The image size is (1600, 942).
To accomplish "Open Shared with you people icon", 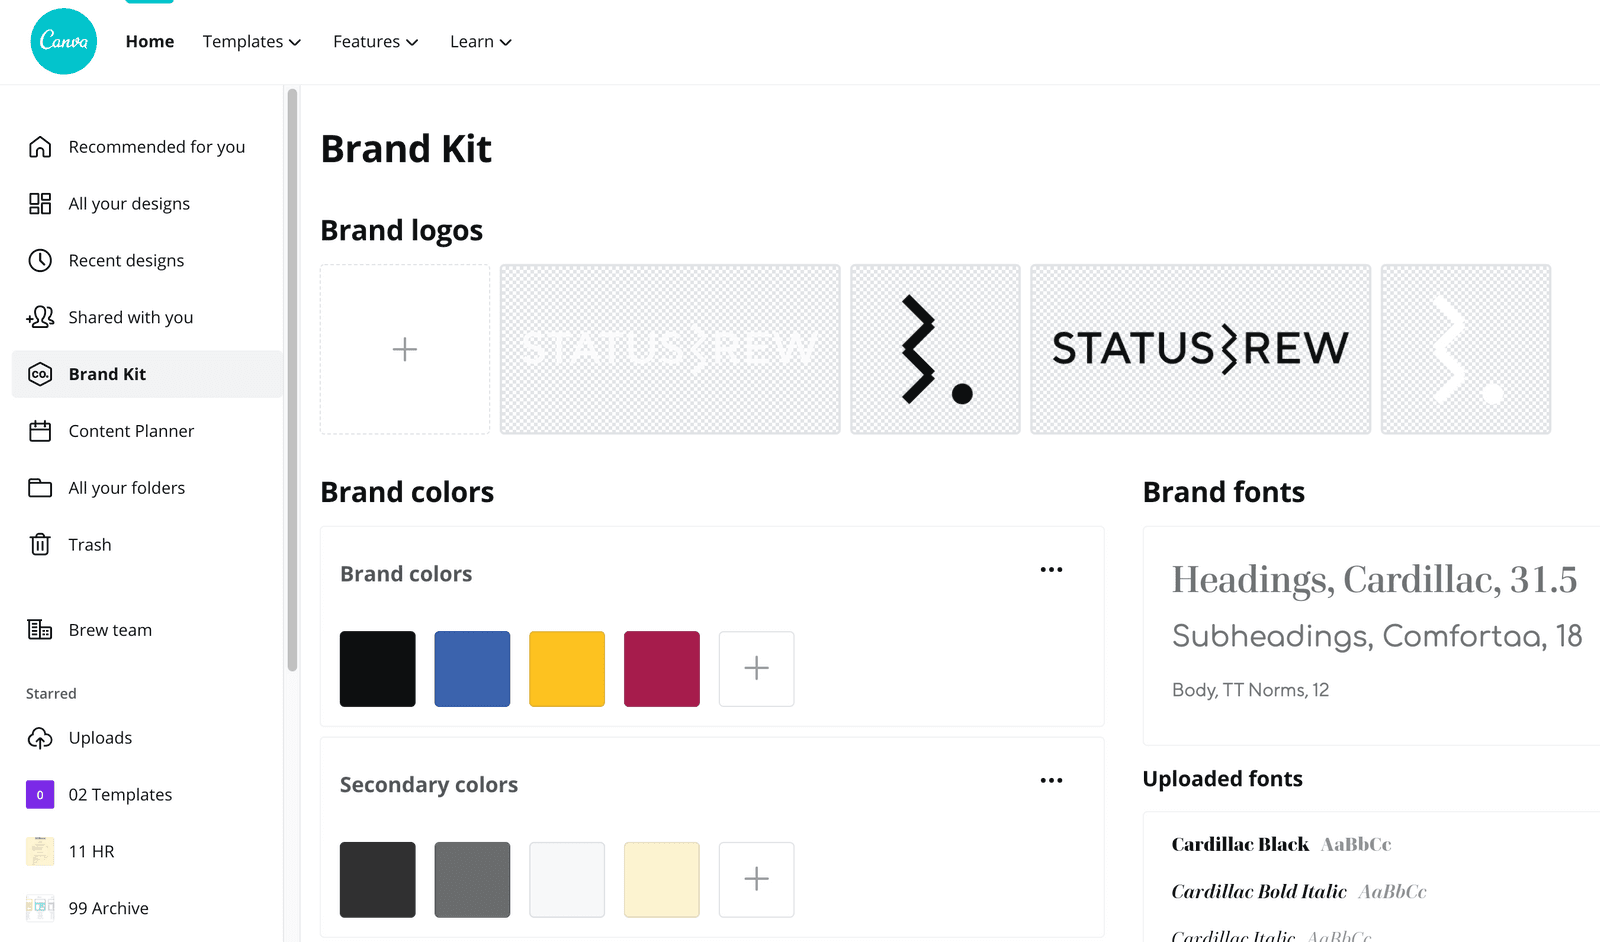I will coord(40,317).
